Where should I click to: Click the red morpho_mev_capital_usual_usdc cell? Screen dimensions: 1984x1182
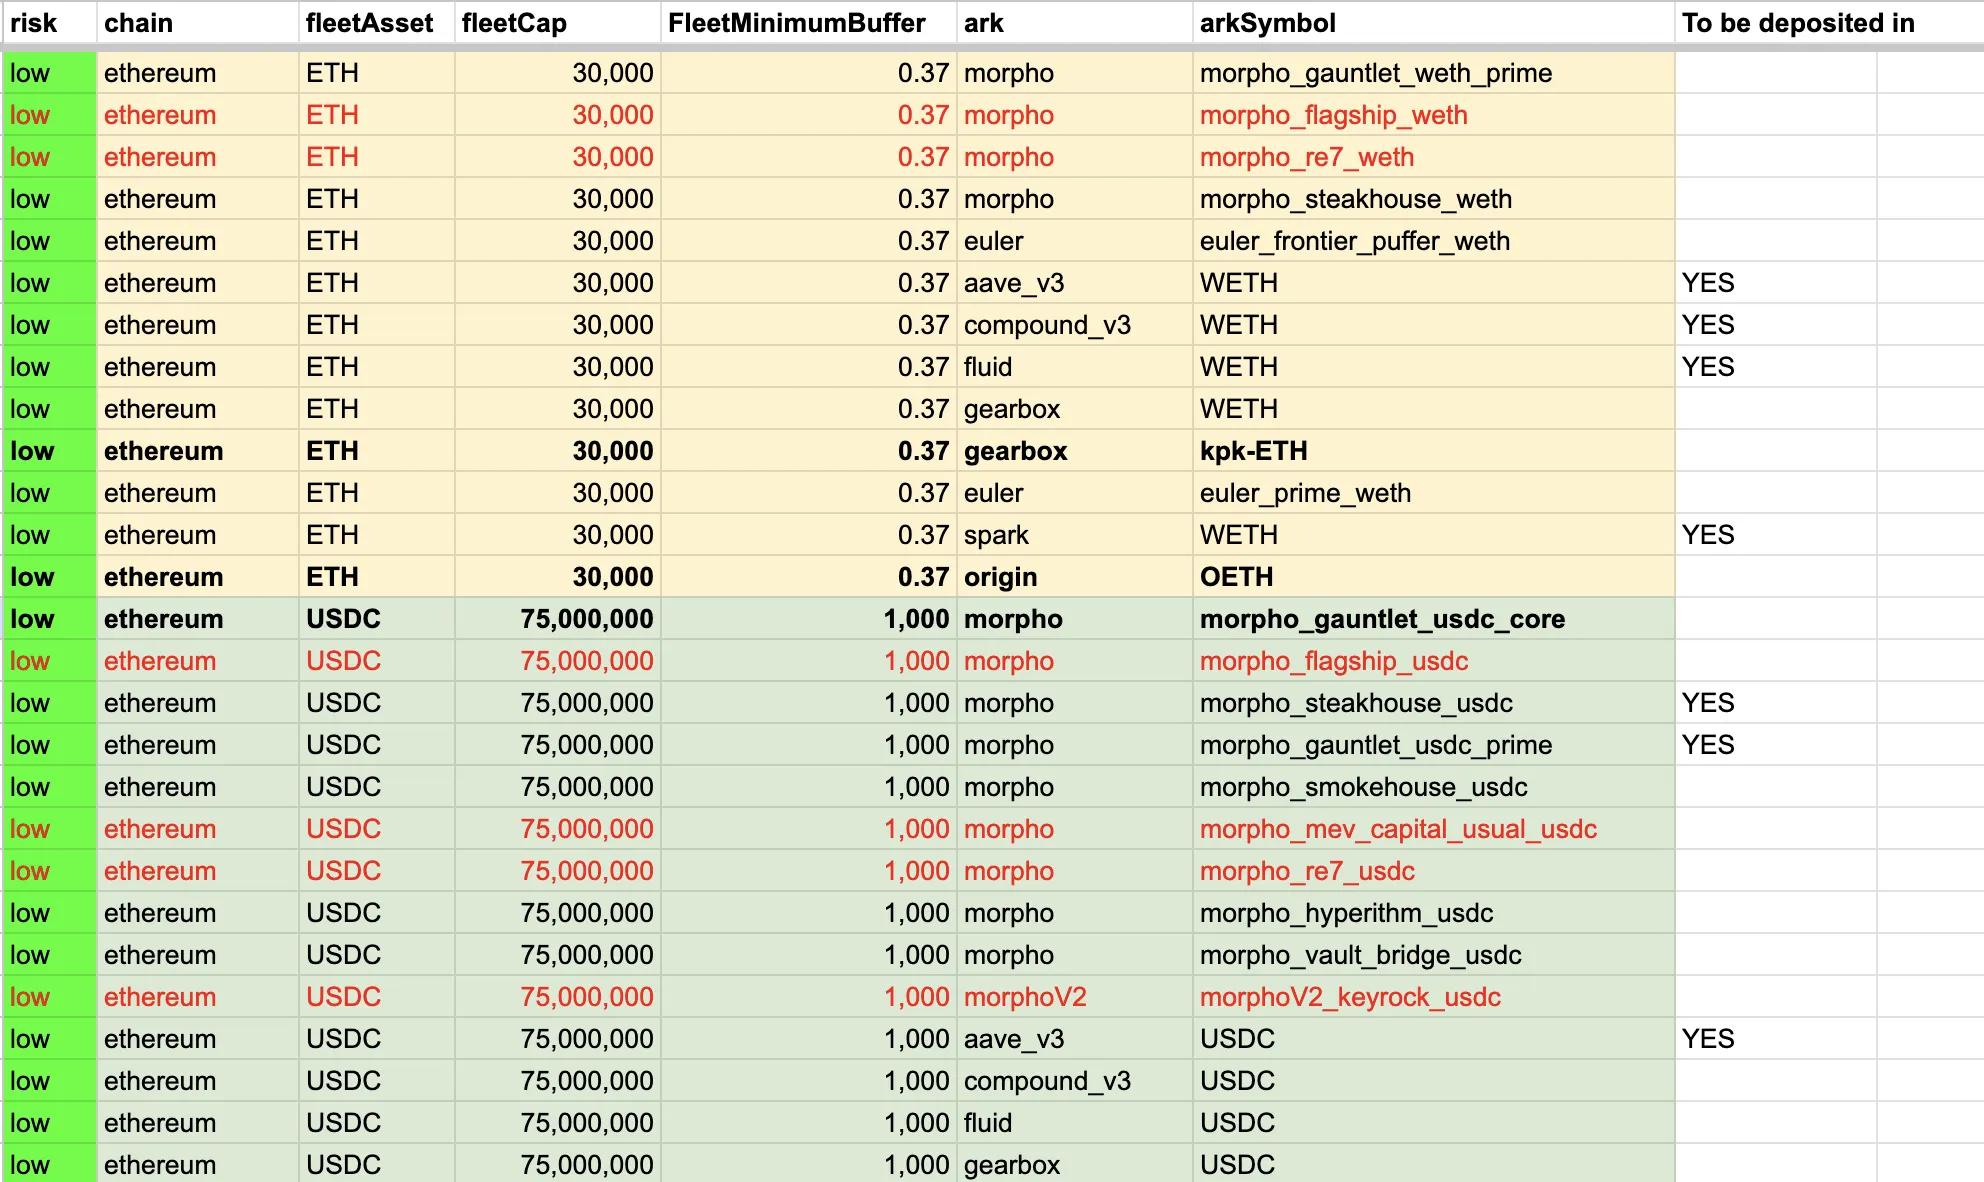pyautogui.click(x=1397, y=829)
